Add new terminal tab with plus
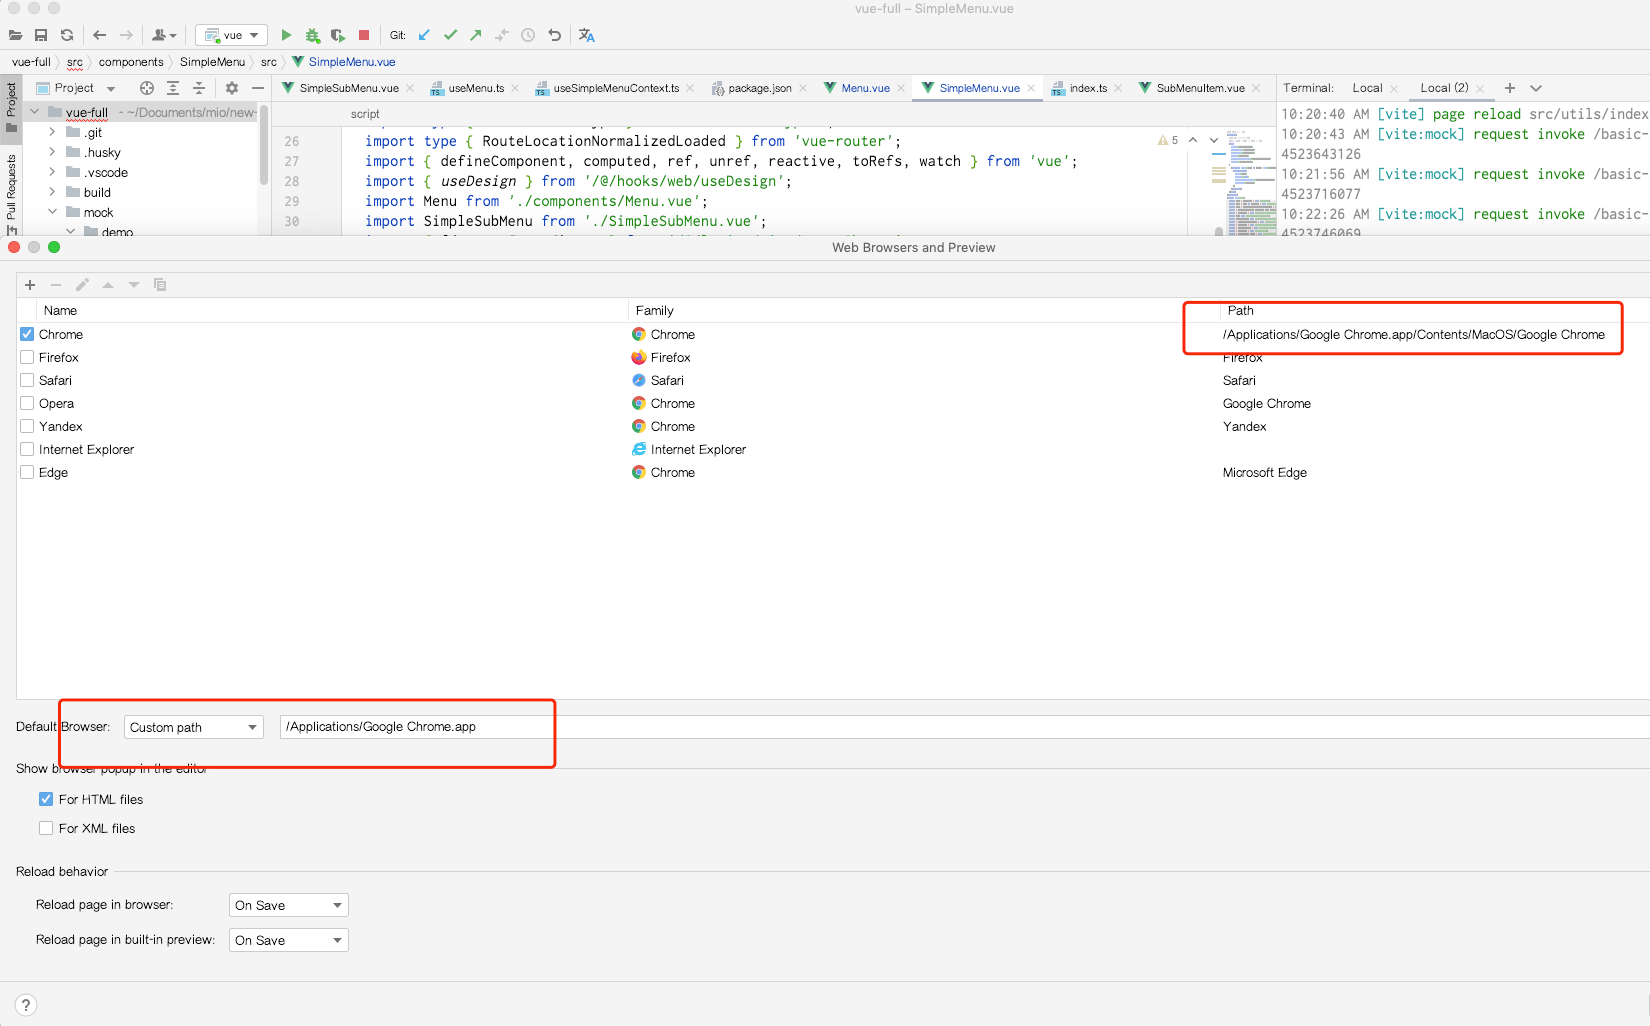Screen dimensions: 1650x1026 coord(1510,88)
